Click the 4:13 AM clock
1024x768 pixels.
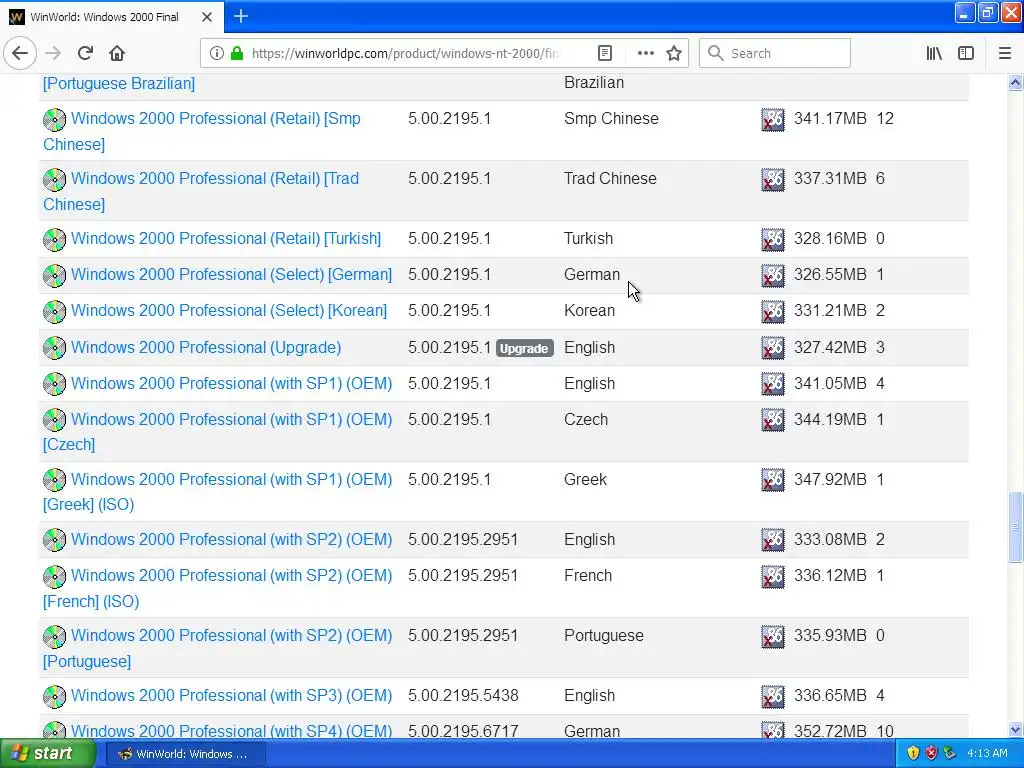pyautogui.click(x=987, y=754)
